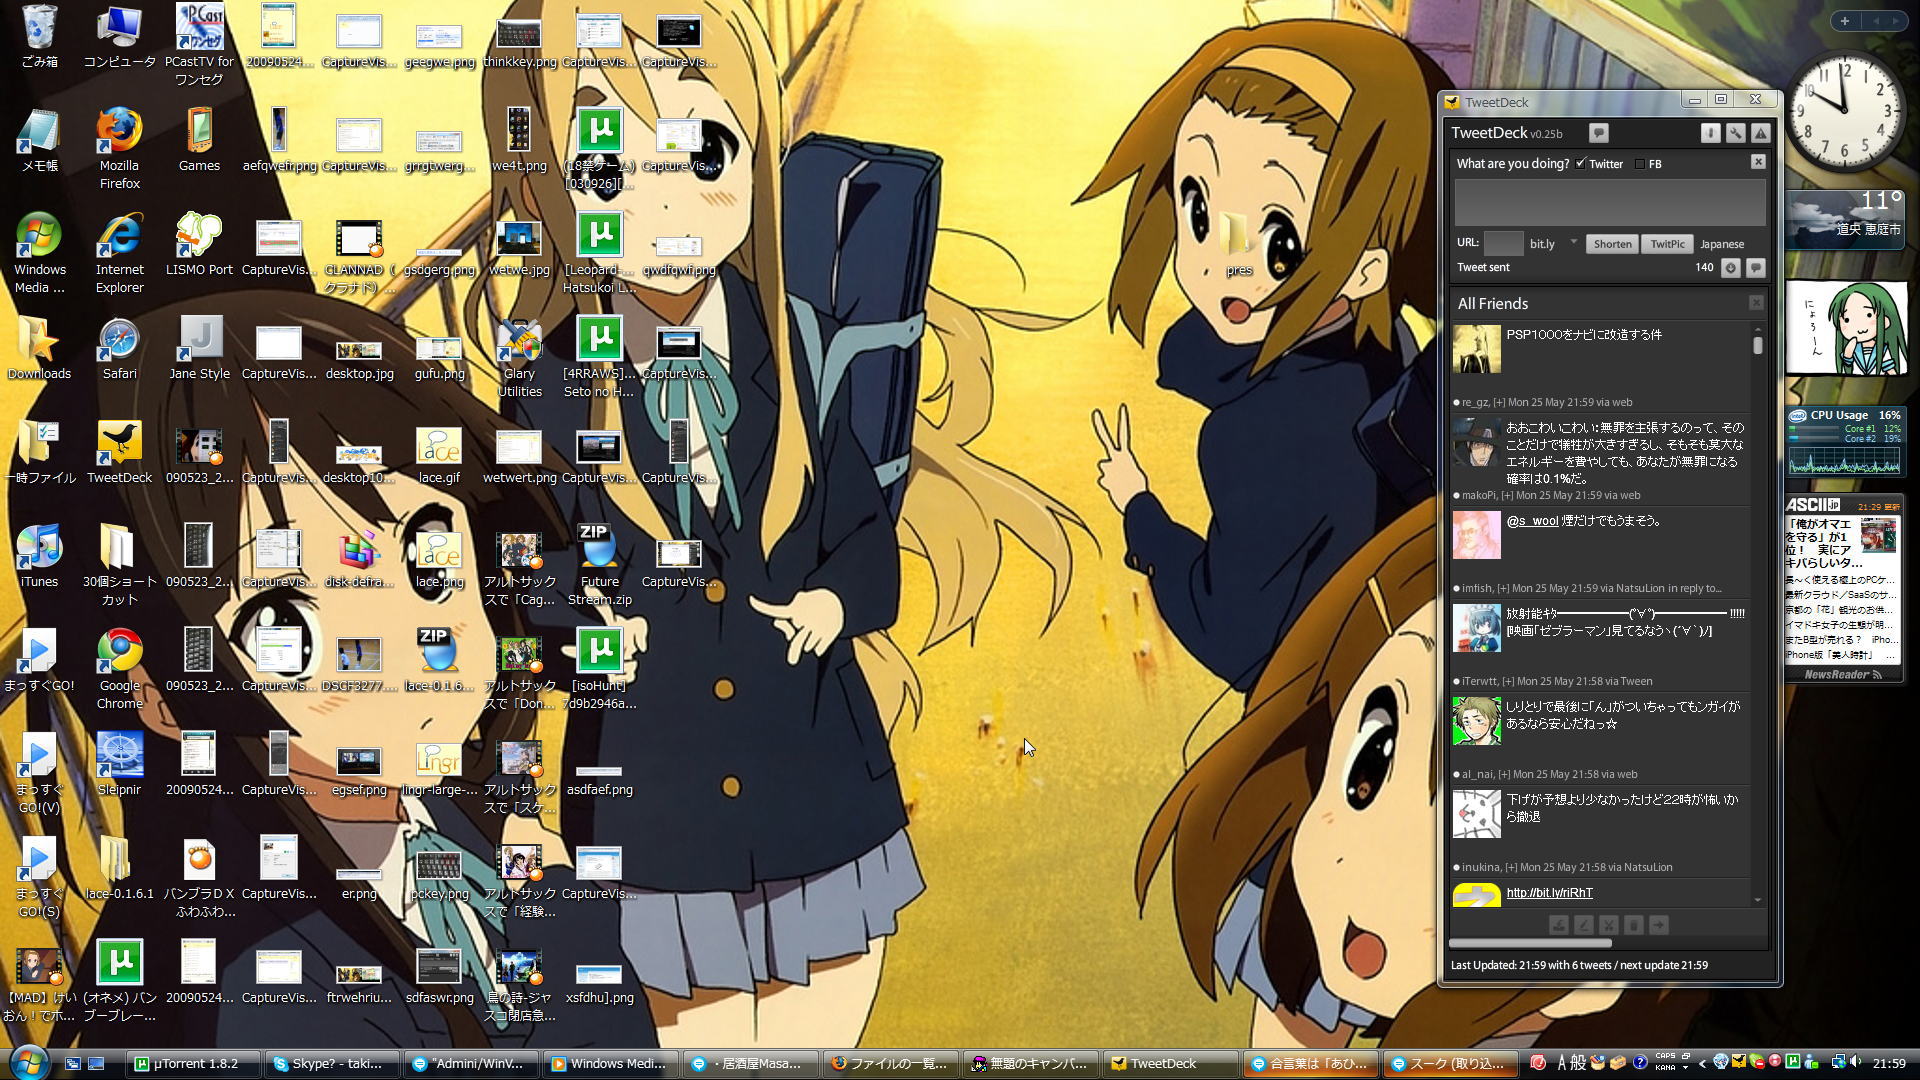Expand hidden system tray icons arrow

coord(1702,1064)
